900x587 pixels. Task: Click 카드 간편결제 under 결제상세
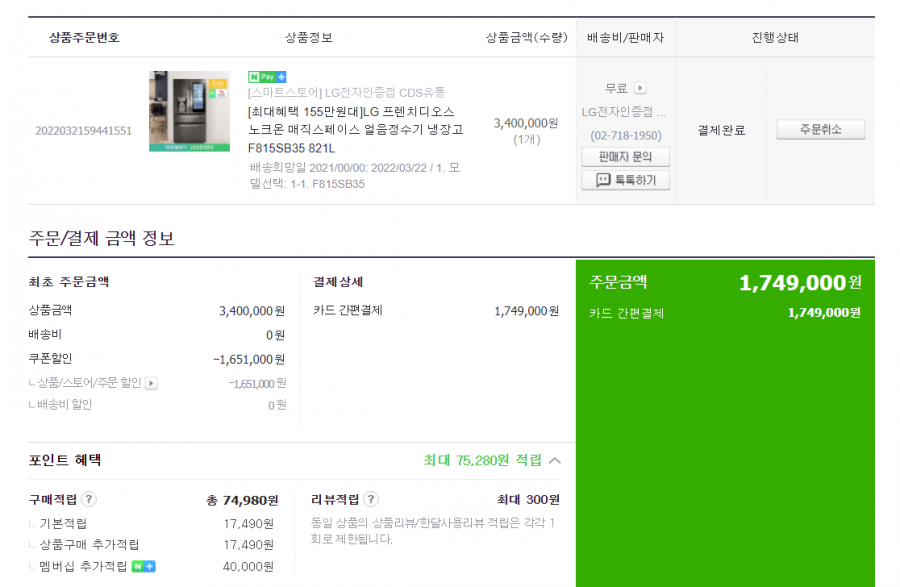coord(348,310)
